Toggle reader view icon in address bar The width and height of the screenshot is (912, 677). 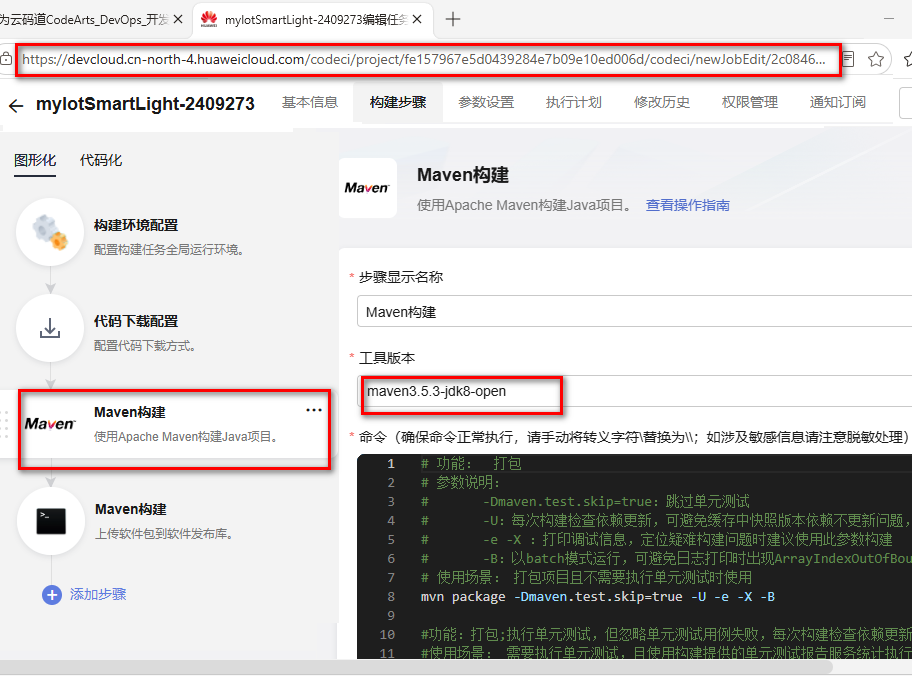[x=848, y=59]
